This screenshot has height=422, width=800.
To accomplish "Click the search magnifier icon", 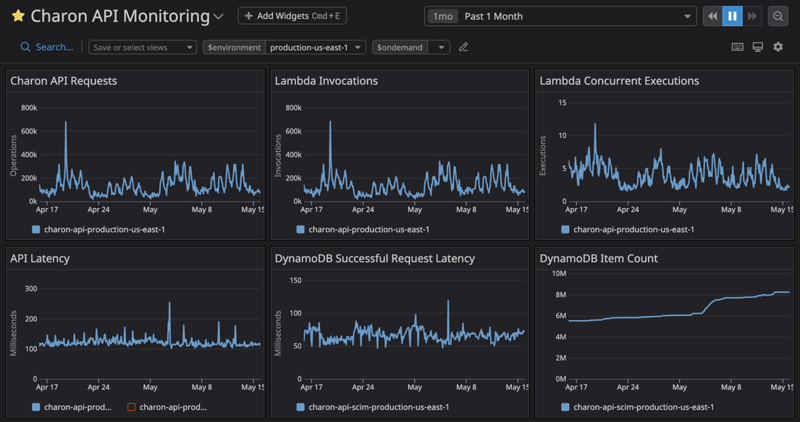I will [25, 47].
